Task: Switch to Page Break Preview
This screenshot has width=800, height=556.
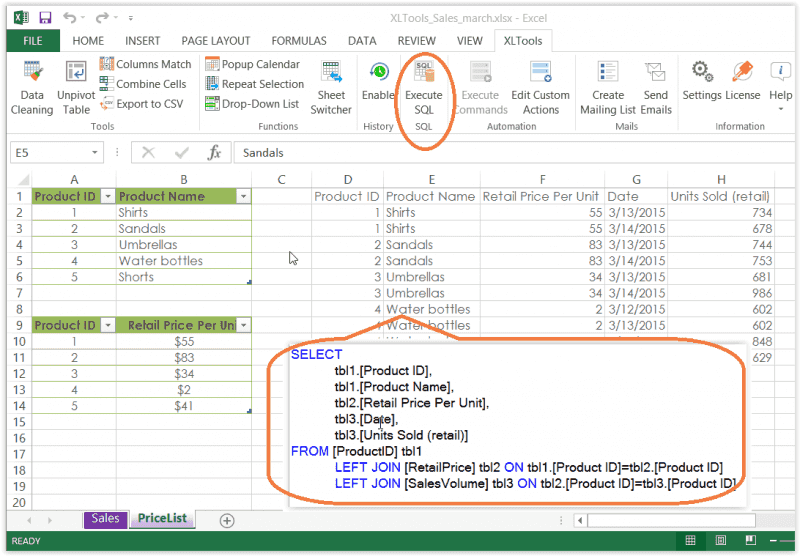Action: [x=751, y=540]
